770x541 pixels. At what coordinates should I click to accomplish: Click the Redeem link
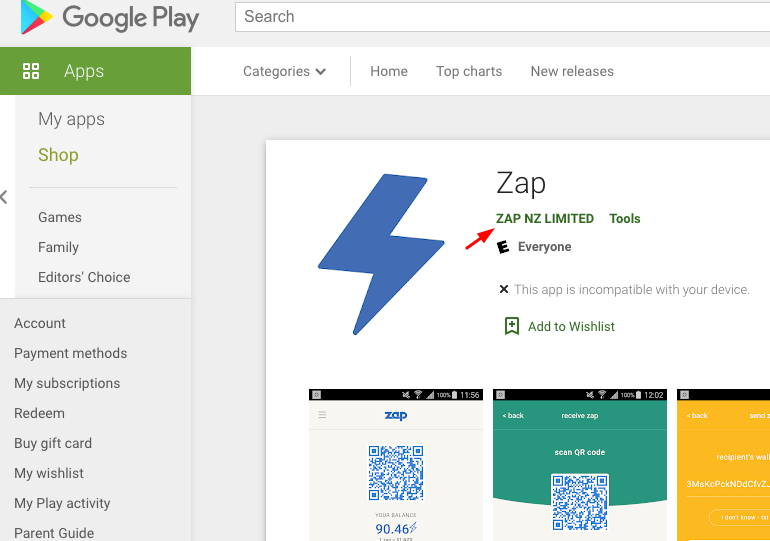tap(39, 413)
